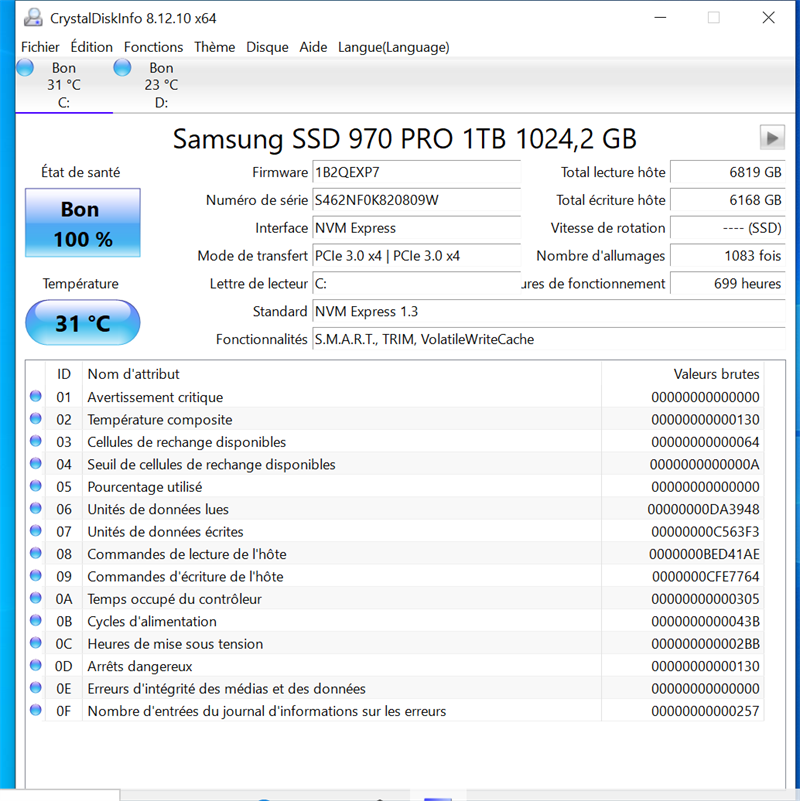Screen dimensions: 800x801
Task: Open the Édition menu
Action: click(91, 47)
